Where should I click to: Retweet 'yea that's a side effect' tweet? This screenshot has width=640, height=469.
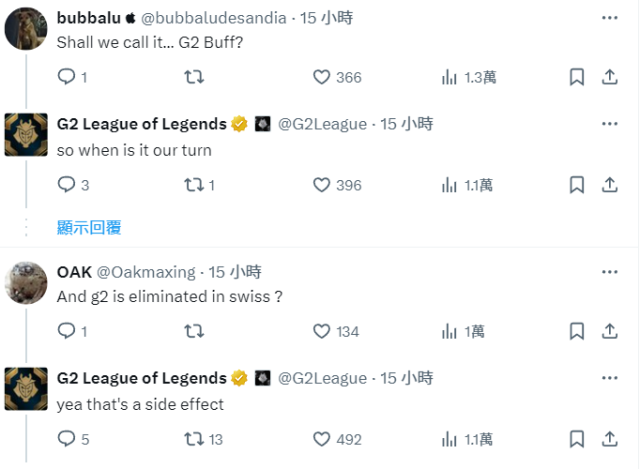196,438
